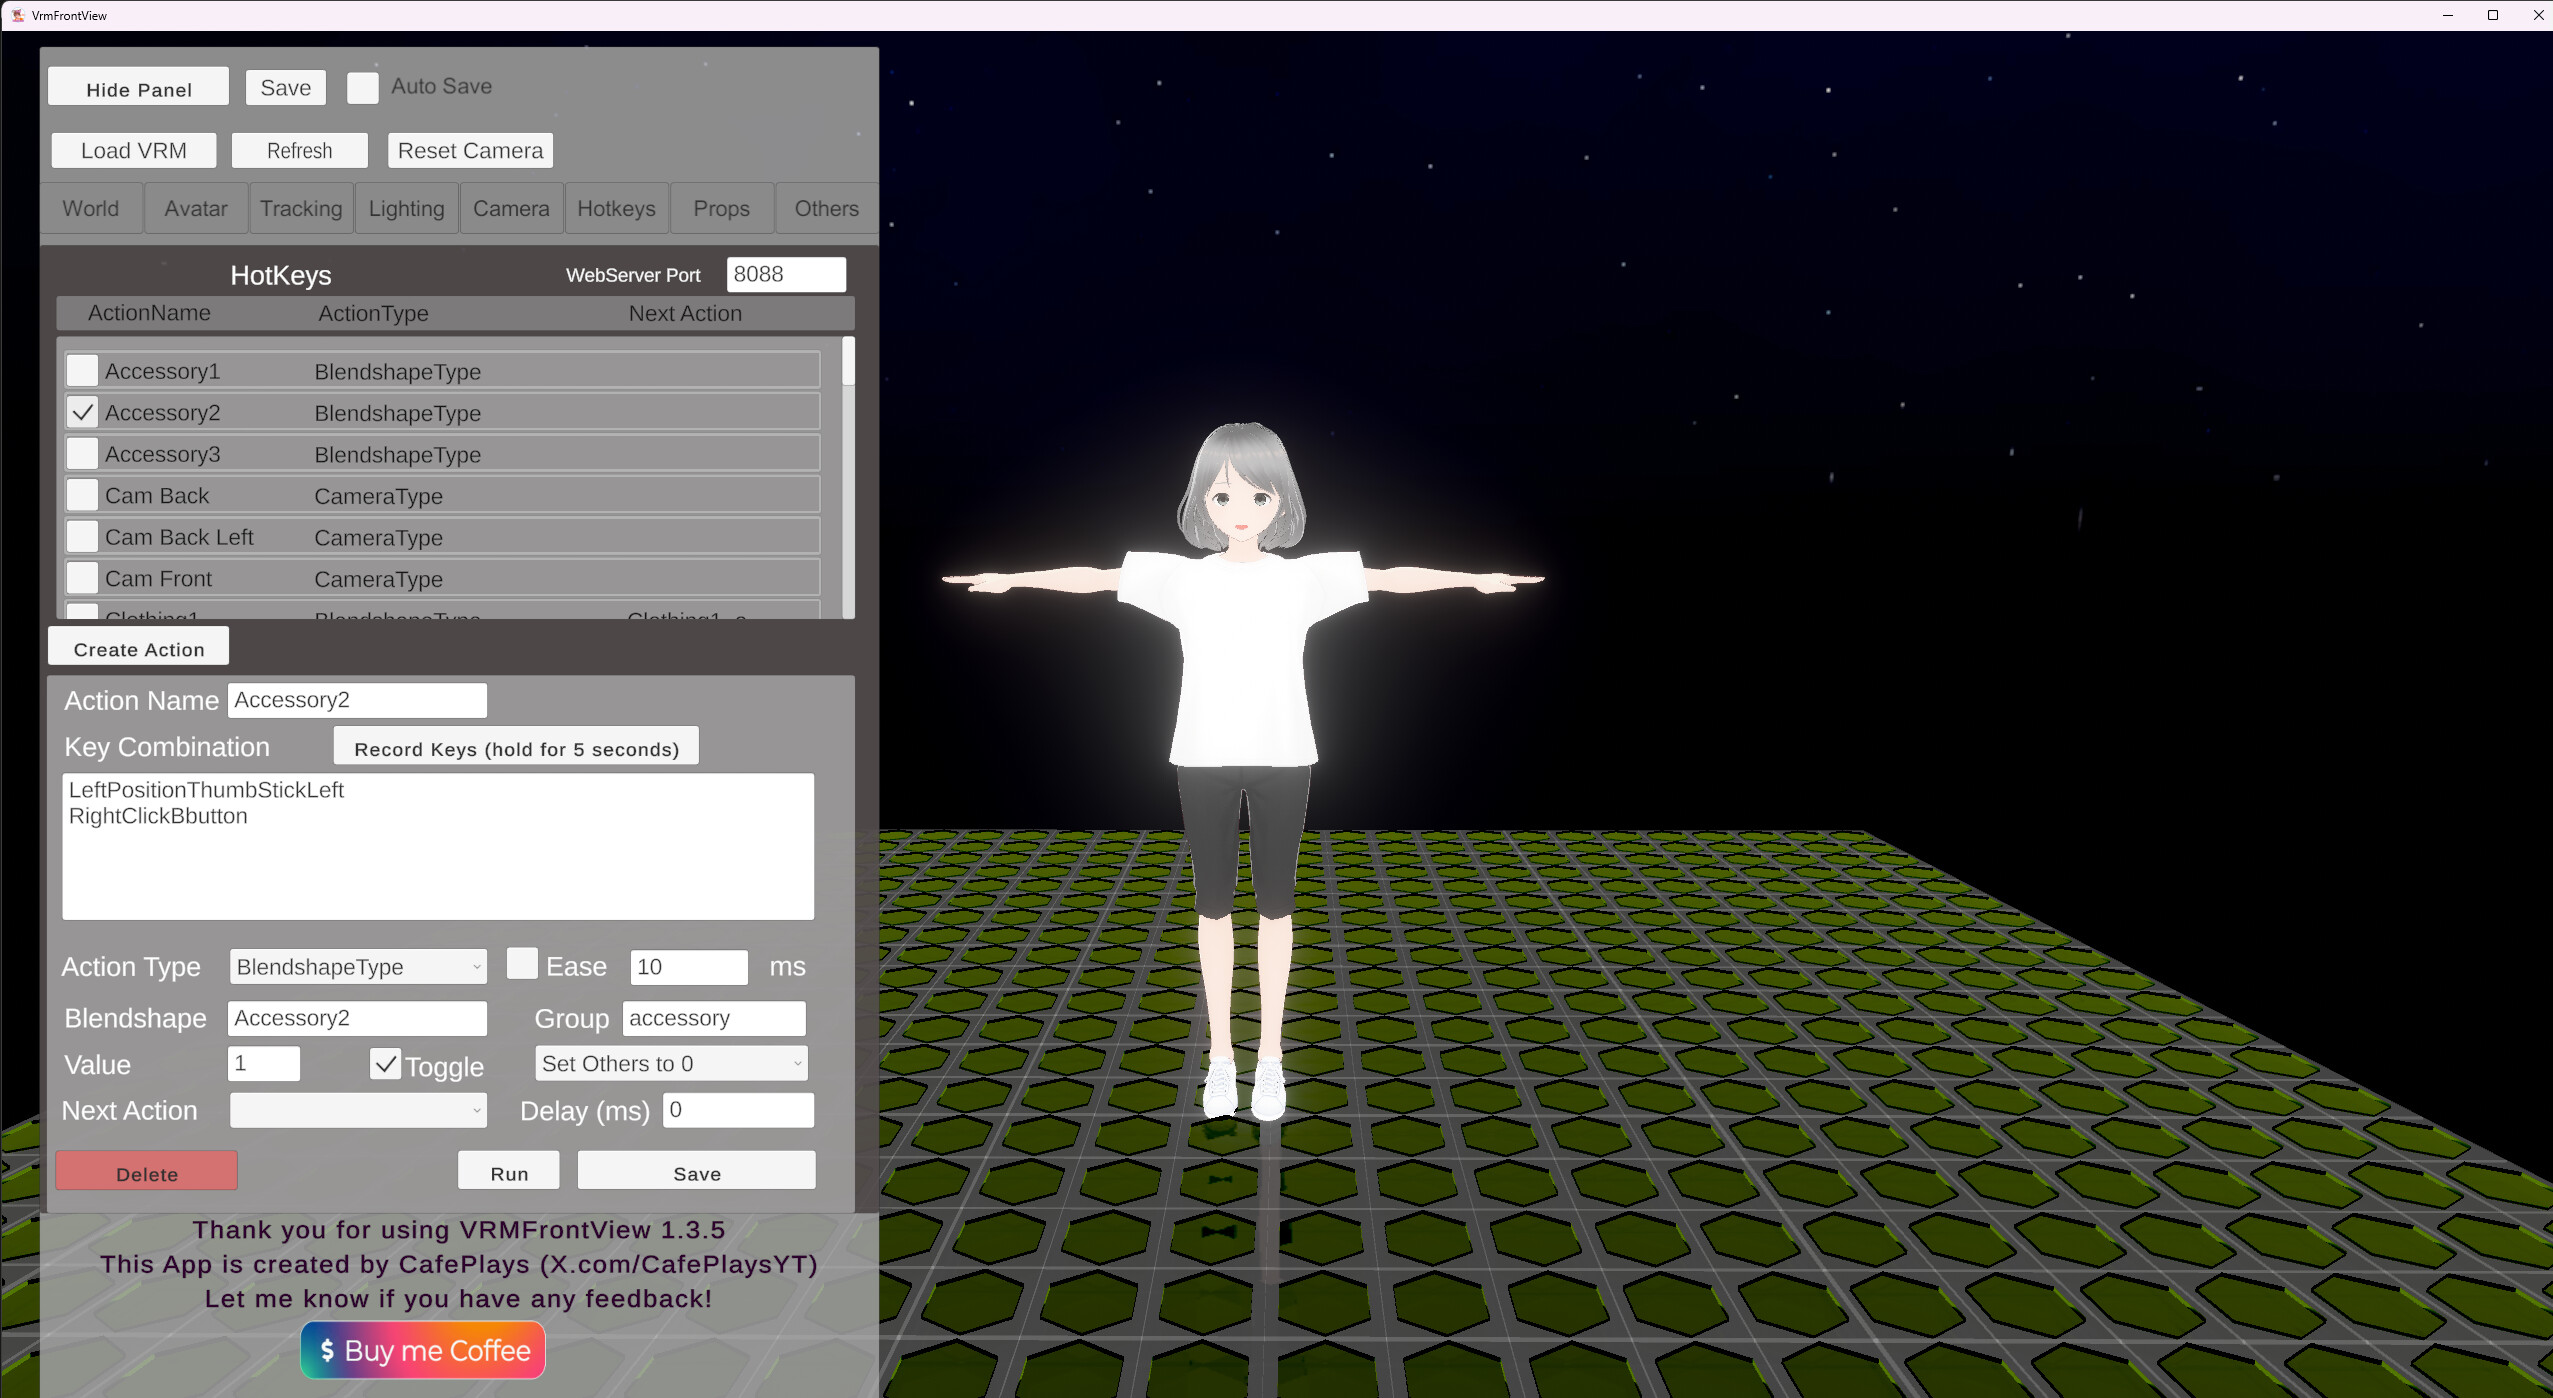The height and width of the screenshot is (1398, 2553).
Task: Switch to the Lighting tab
Action: click(405, 208)
